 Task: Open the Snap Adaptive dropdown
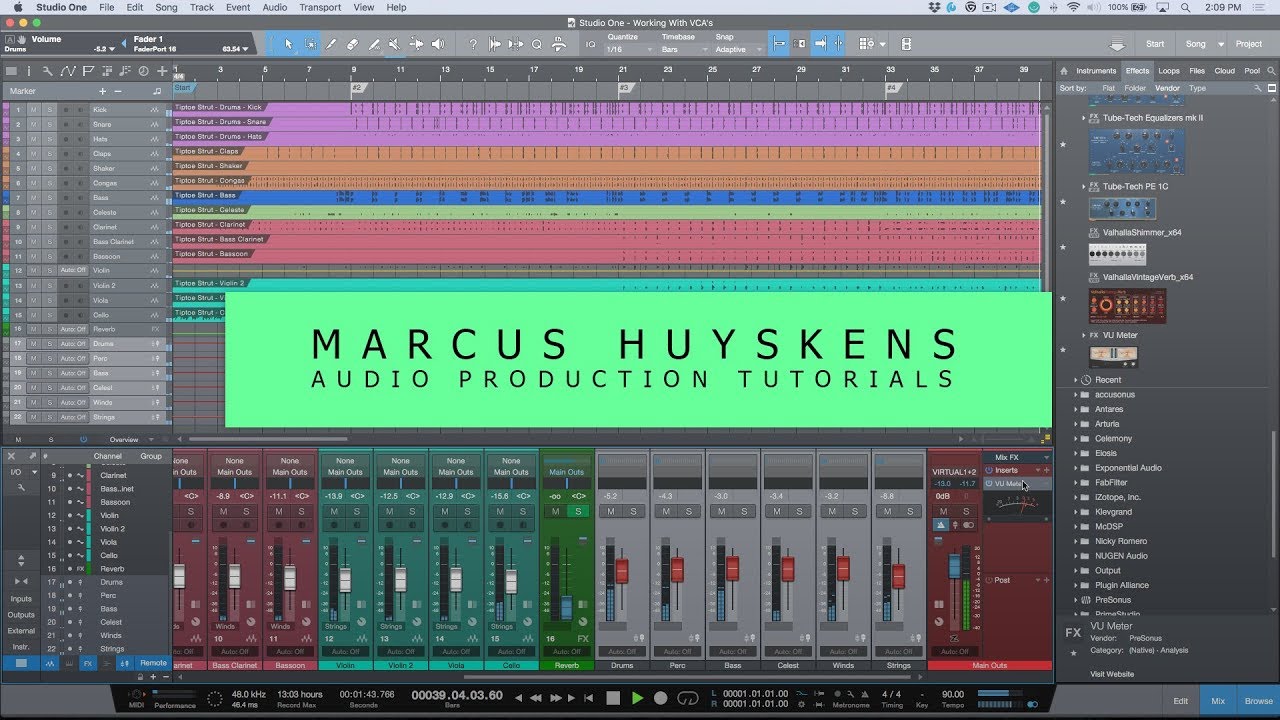pos(736,49)
